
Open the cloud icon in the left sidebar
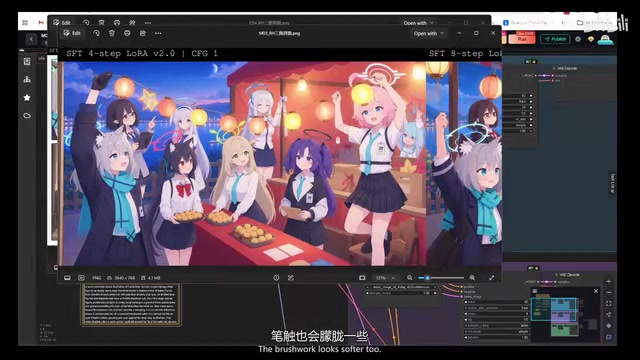(x=27, y=116)
